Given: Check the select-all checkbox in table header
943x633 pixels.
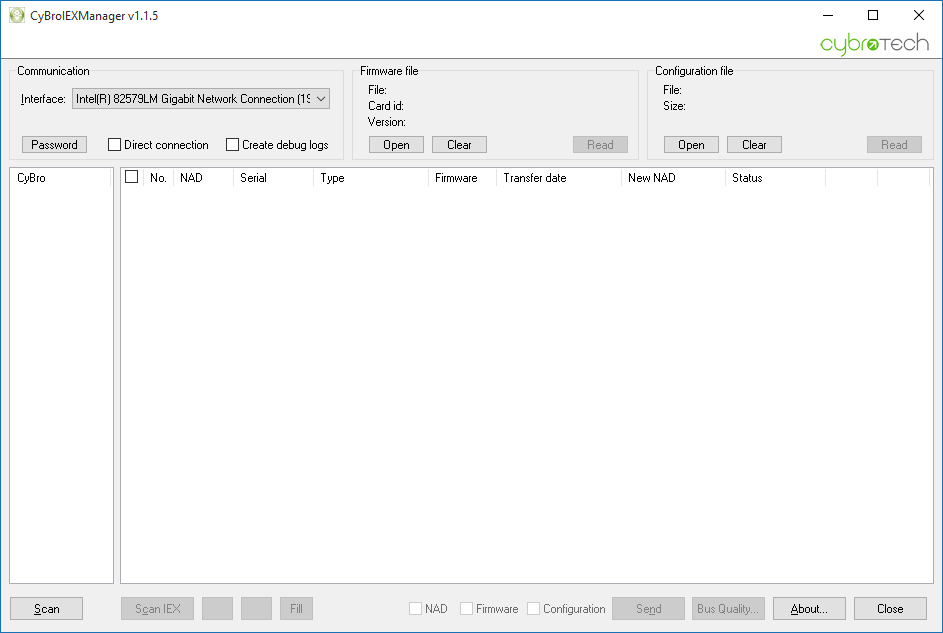Looking at the screenshot, I should pos(131,177).
